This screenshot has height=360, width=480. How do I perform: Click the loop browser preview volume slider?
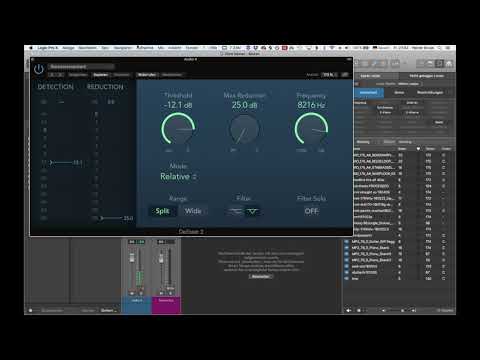point(397,310)
